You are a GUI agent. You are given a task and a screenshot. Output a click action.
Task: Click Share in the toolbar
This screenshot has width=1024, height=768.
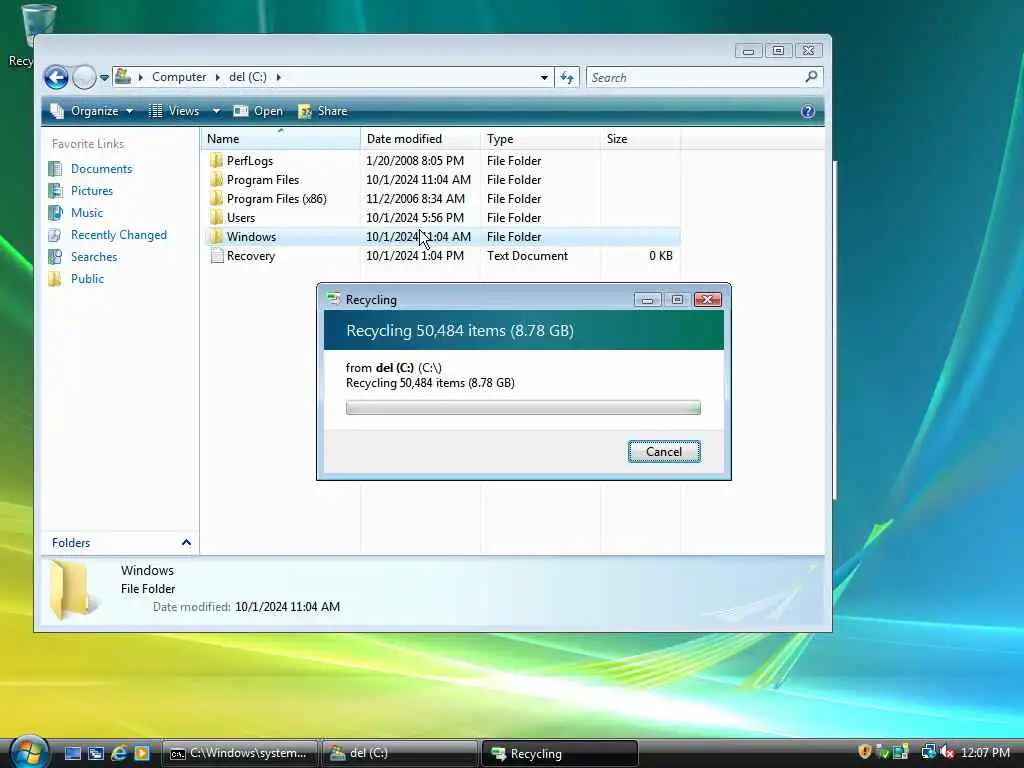click(323, 111)
